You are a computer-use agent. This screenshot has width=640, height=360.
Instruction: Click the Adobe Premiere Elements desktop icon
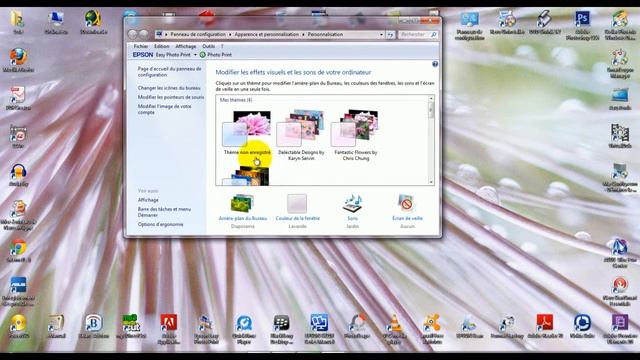620,329
